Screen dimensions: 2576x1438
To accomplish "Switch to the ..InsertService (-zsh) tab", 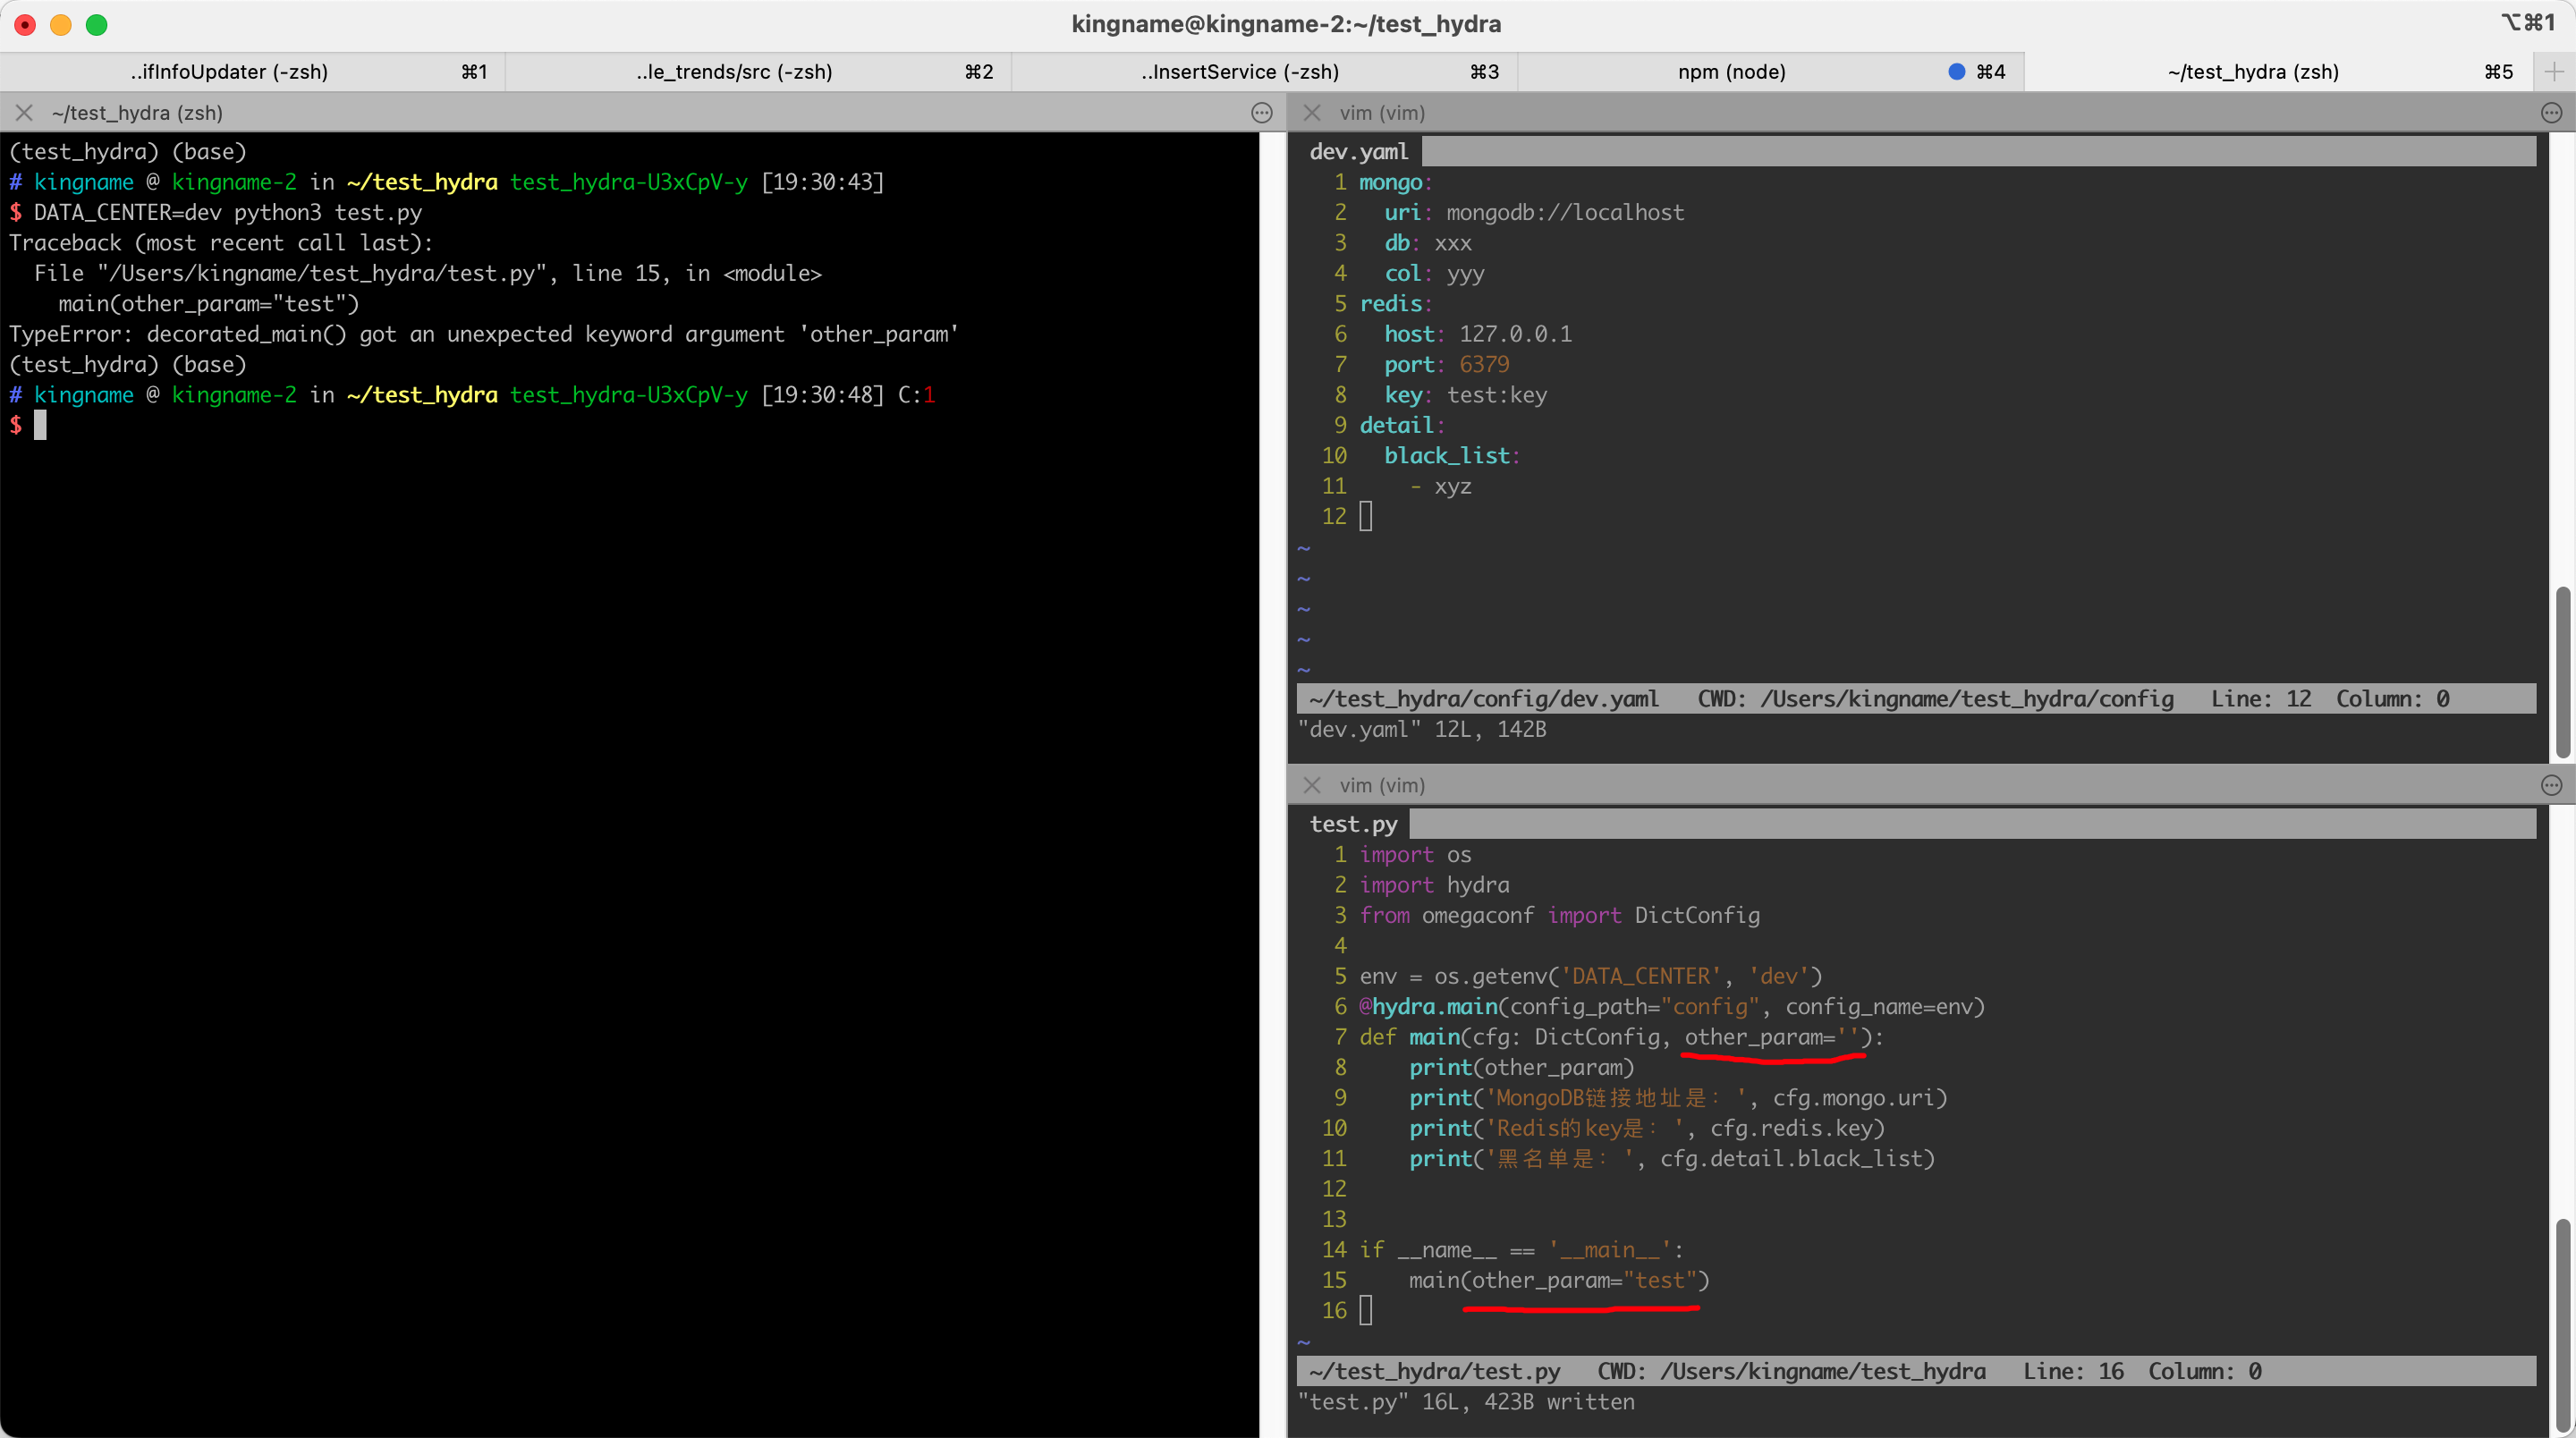I will tap(1240, 72).
